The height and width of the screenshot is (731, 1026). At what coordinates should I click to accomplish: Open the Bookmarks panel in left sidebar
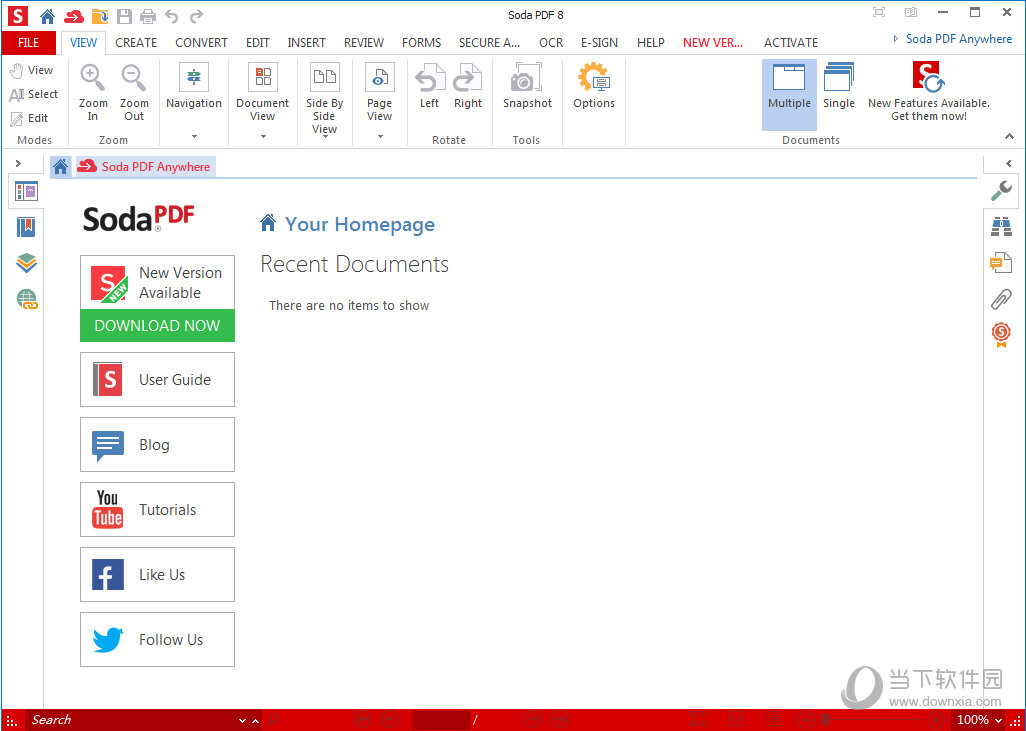(26, 227)
